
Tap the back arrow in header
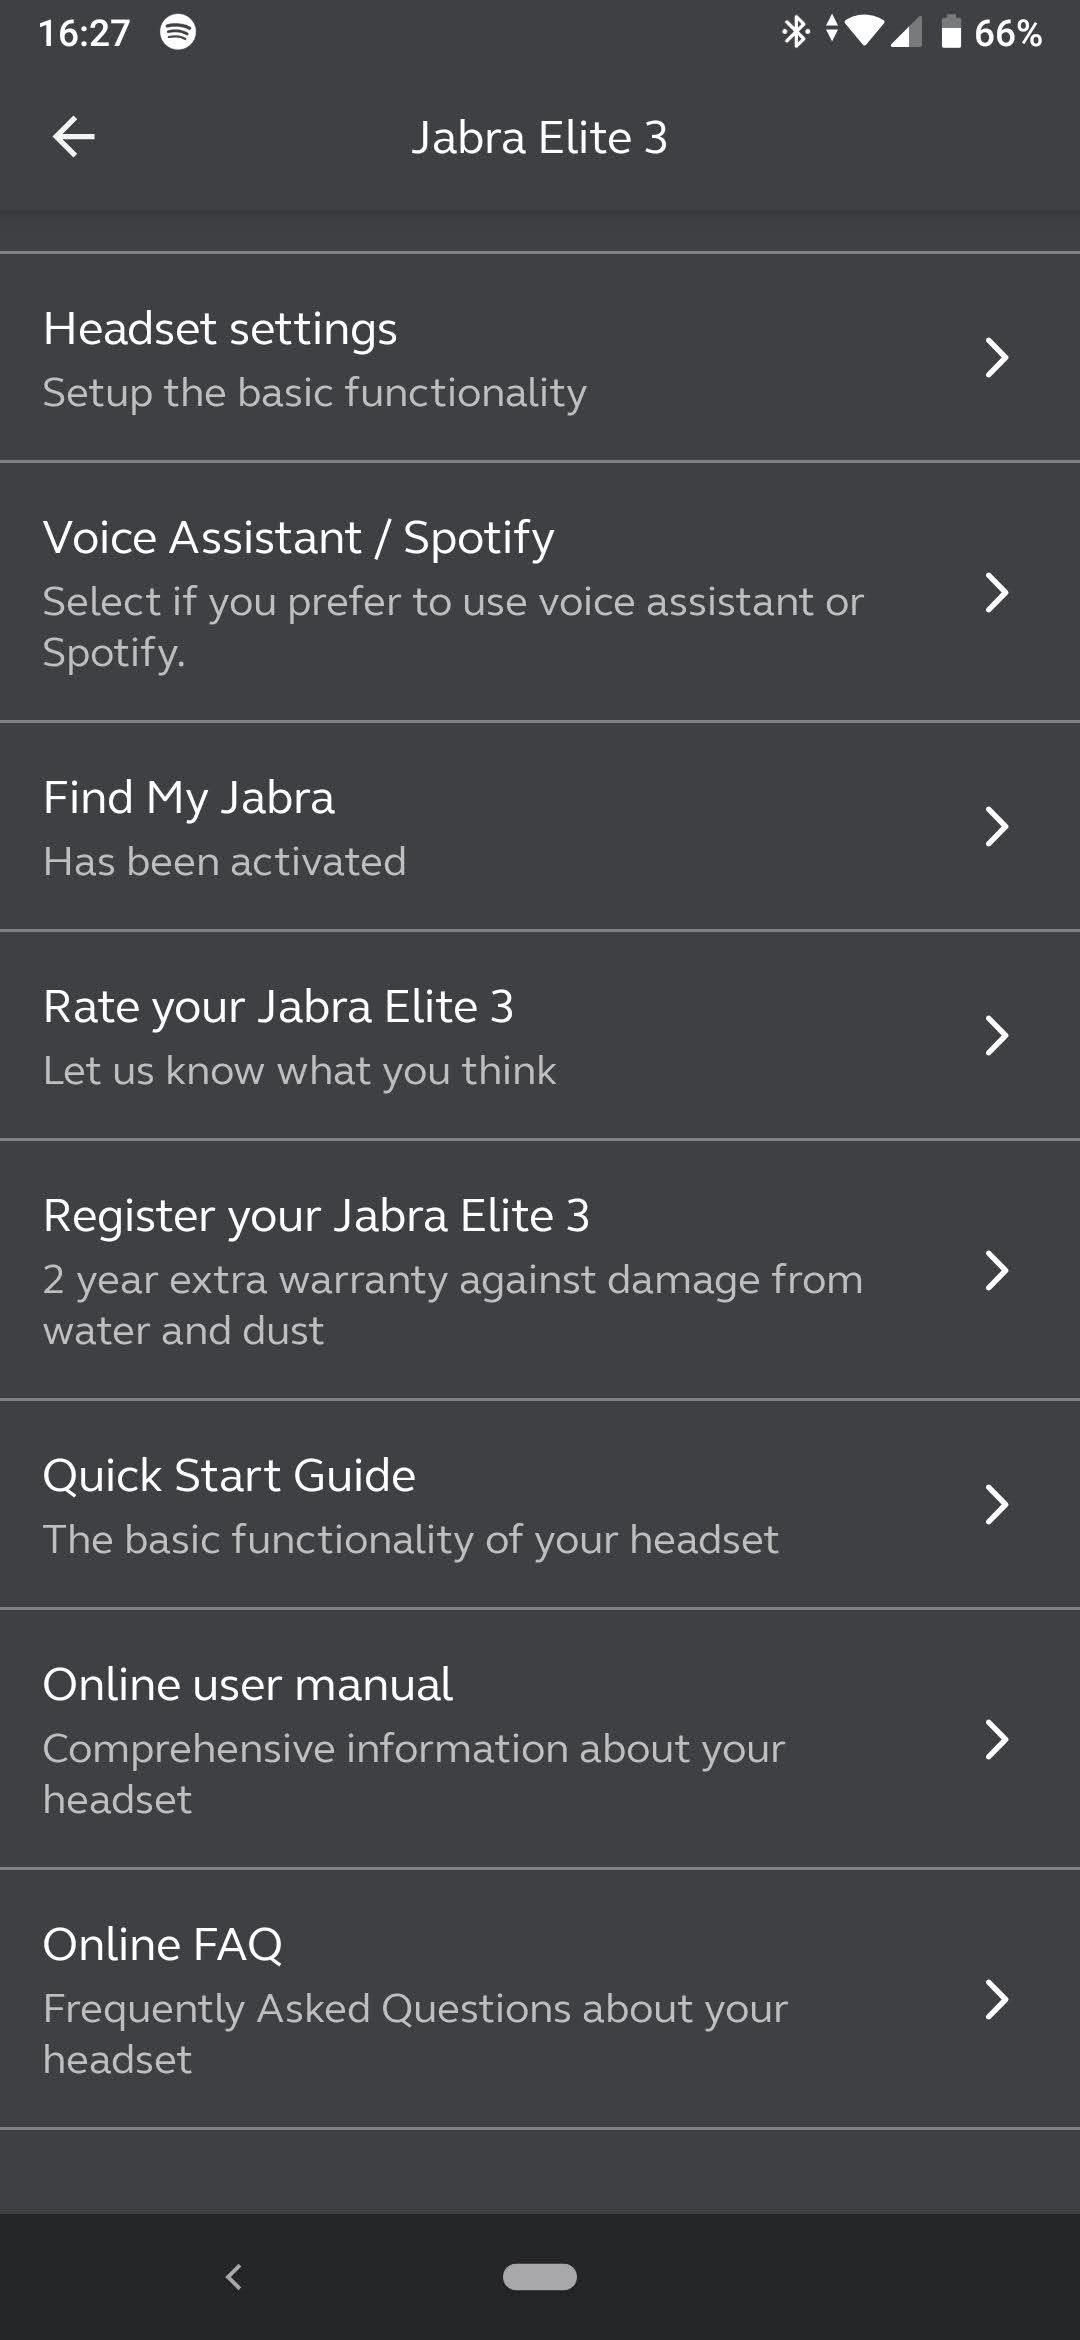74,137
